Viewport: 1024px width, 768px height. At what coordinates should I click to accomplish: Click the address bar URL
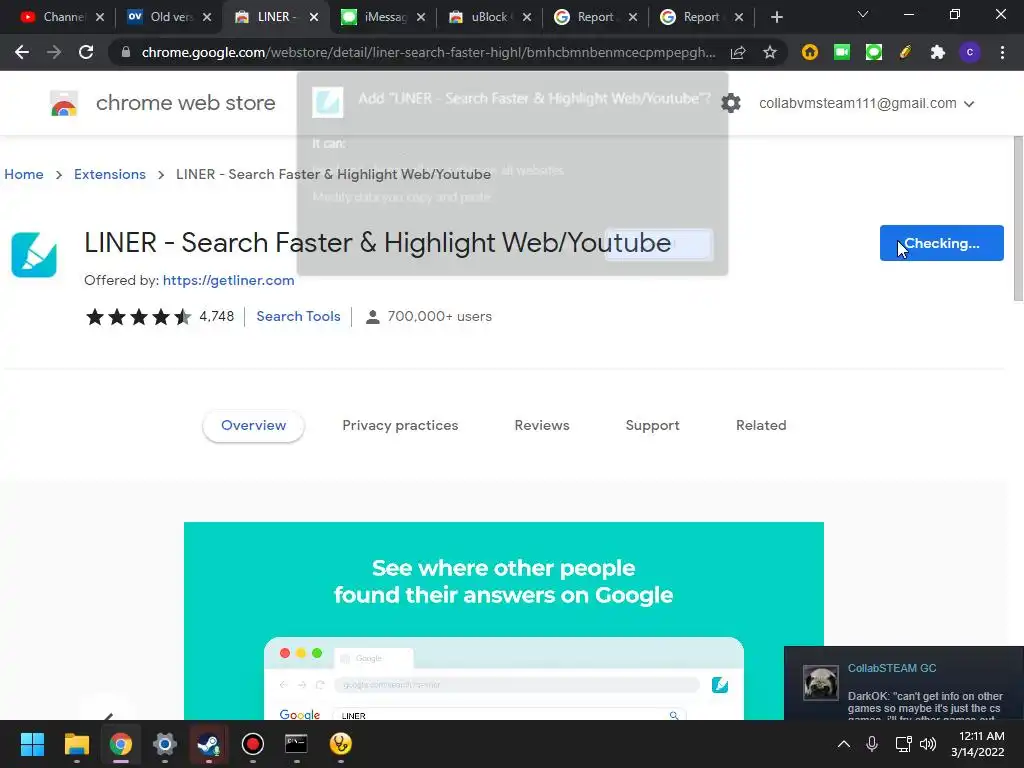click(x=428, y=52)
